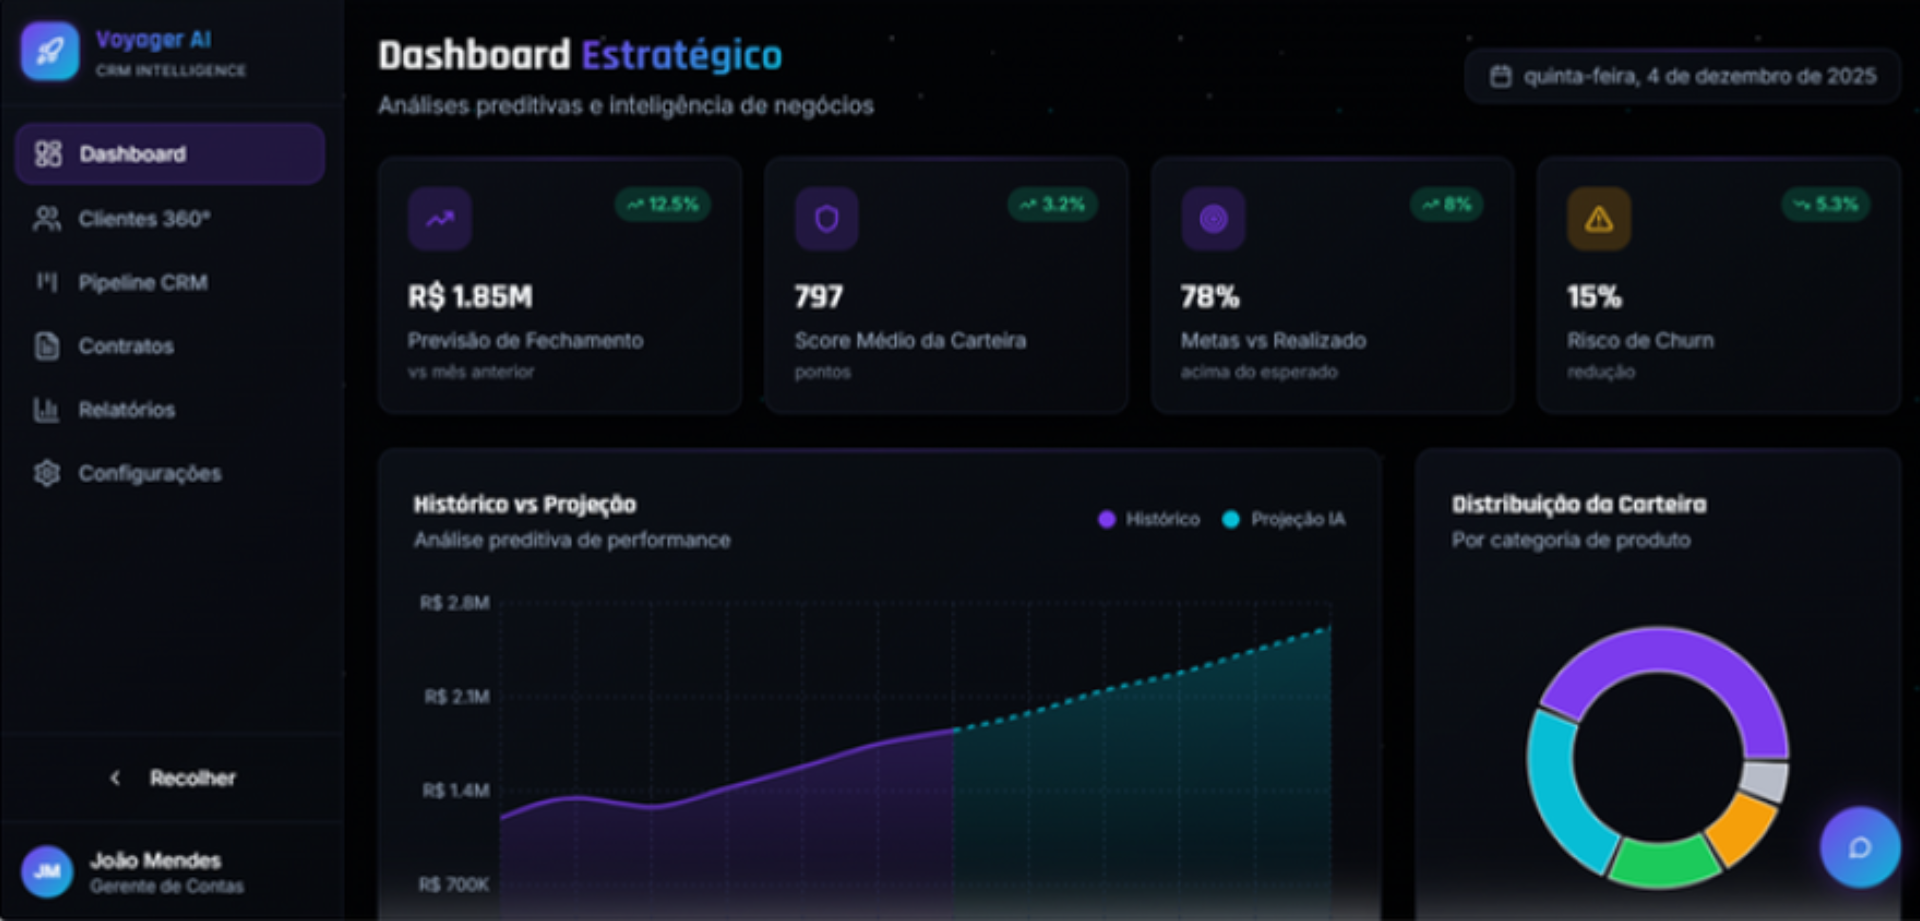
Task: Open the Contratos section
Action: (x=170, y=346)
